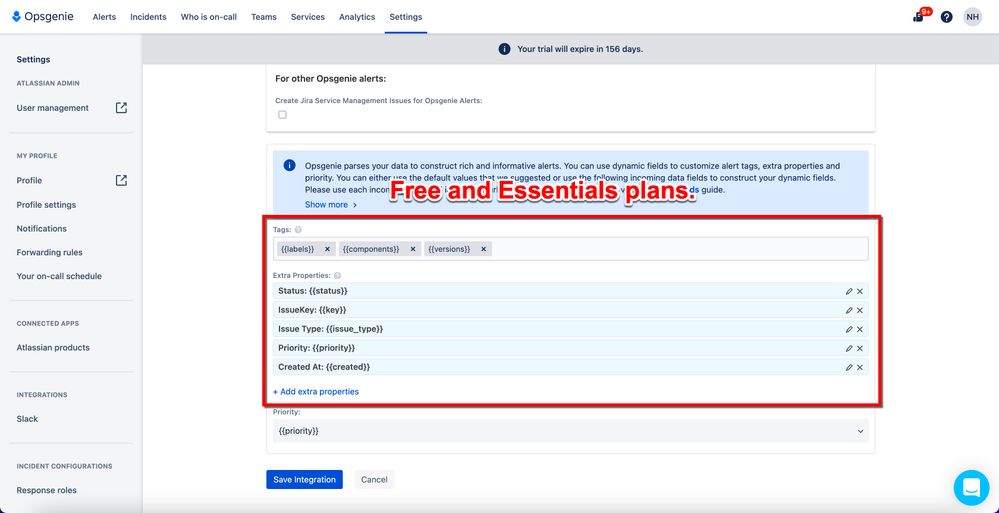Open Analytics in top navigation
Screen dimensions: 999x513
coord(357,17)
